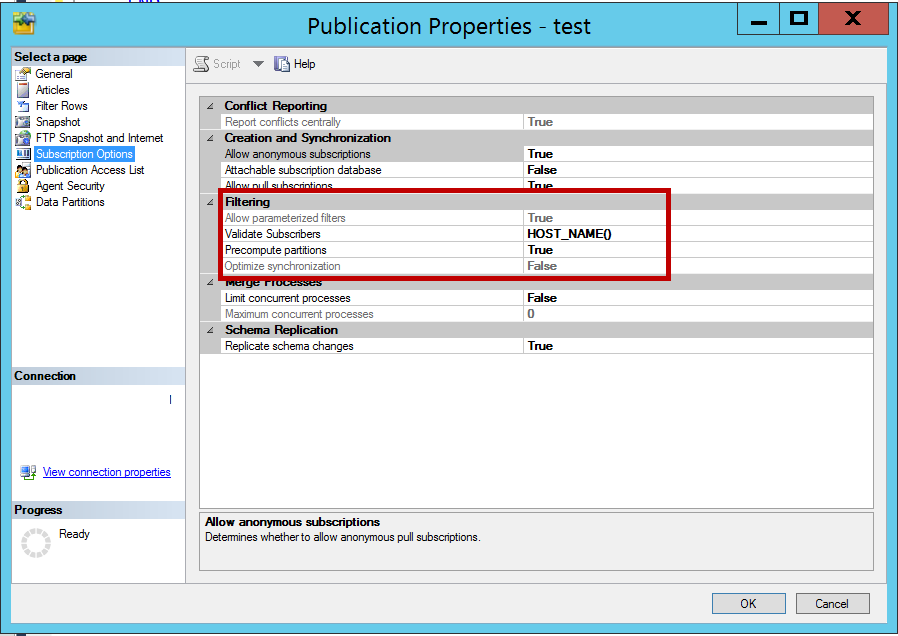Click the Agent Security lock icon

pos(23,186)
